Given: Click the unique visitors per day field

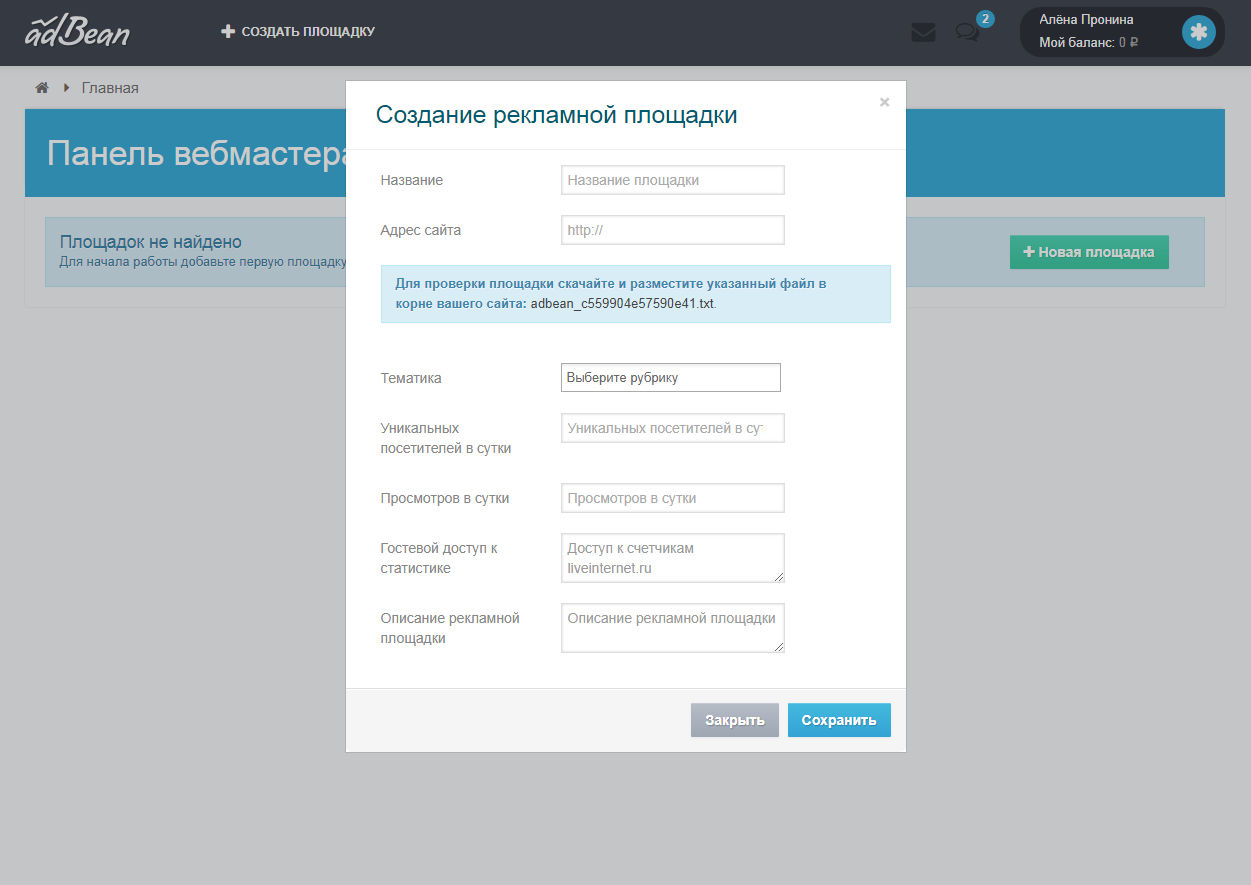Looking at the screenshot, I should [x=672, y=427].
